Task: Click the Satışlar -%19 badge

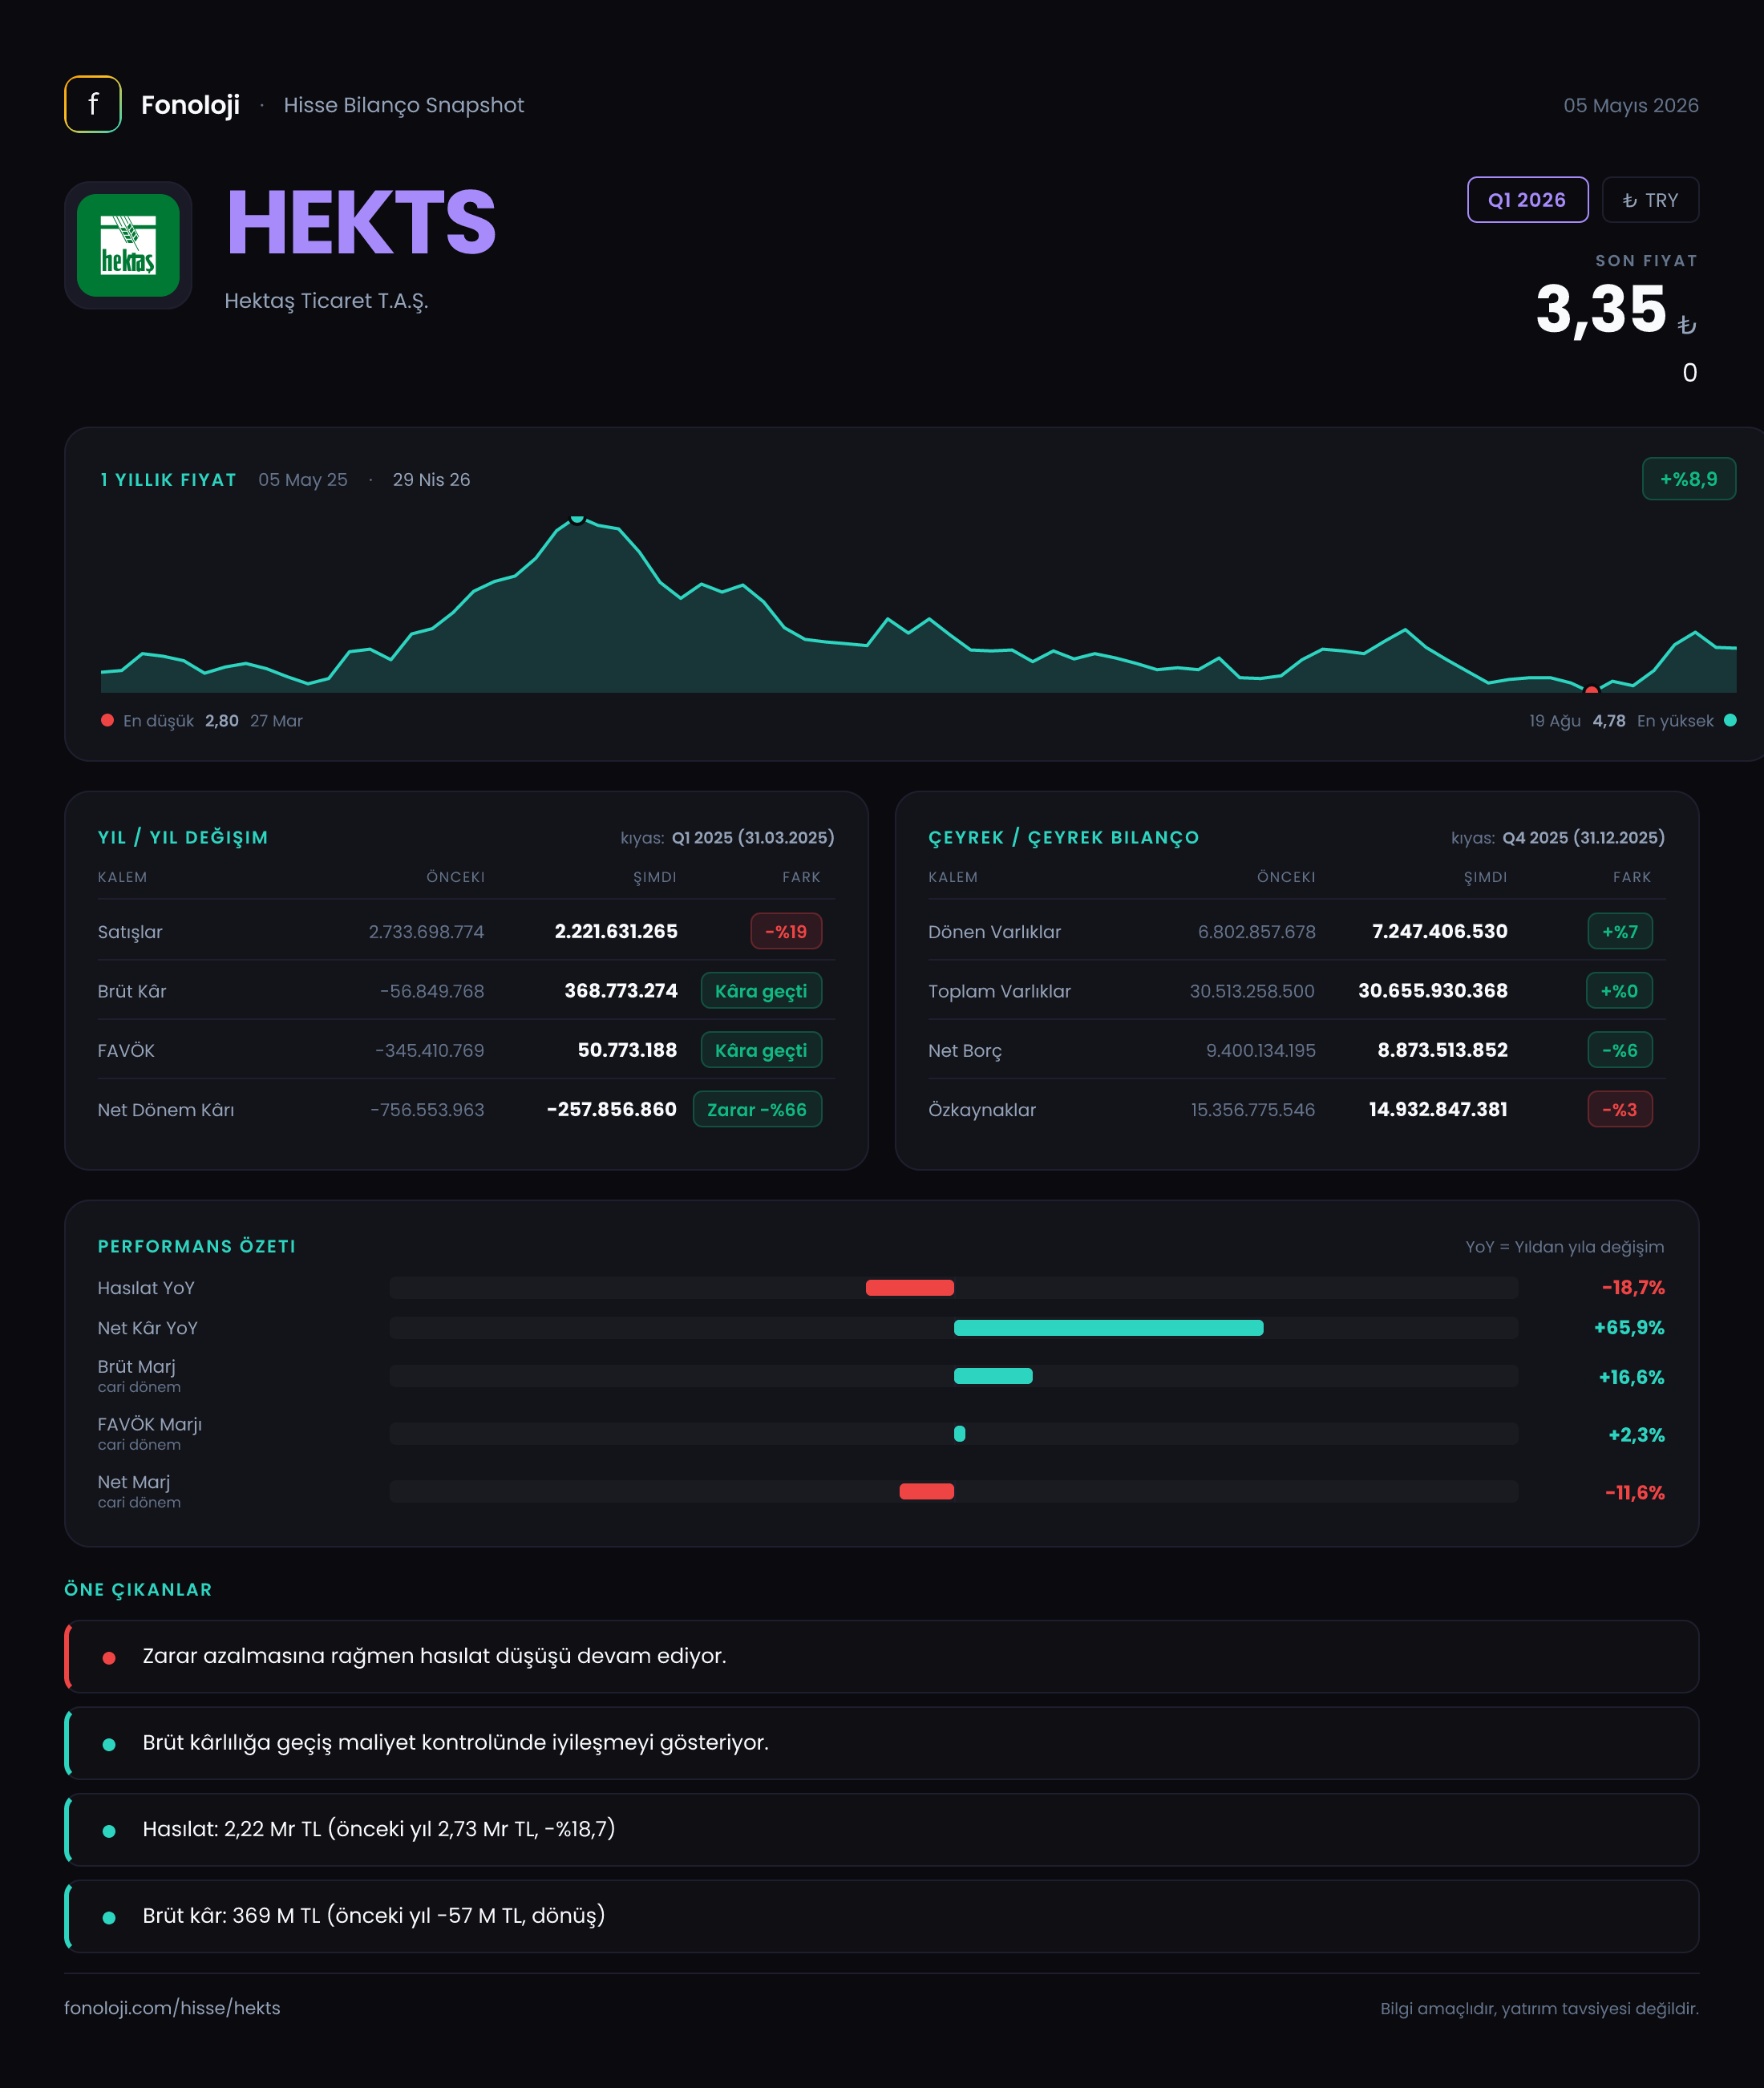Action: [x=786, y=931]
